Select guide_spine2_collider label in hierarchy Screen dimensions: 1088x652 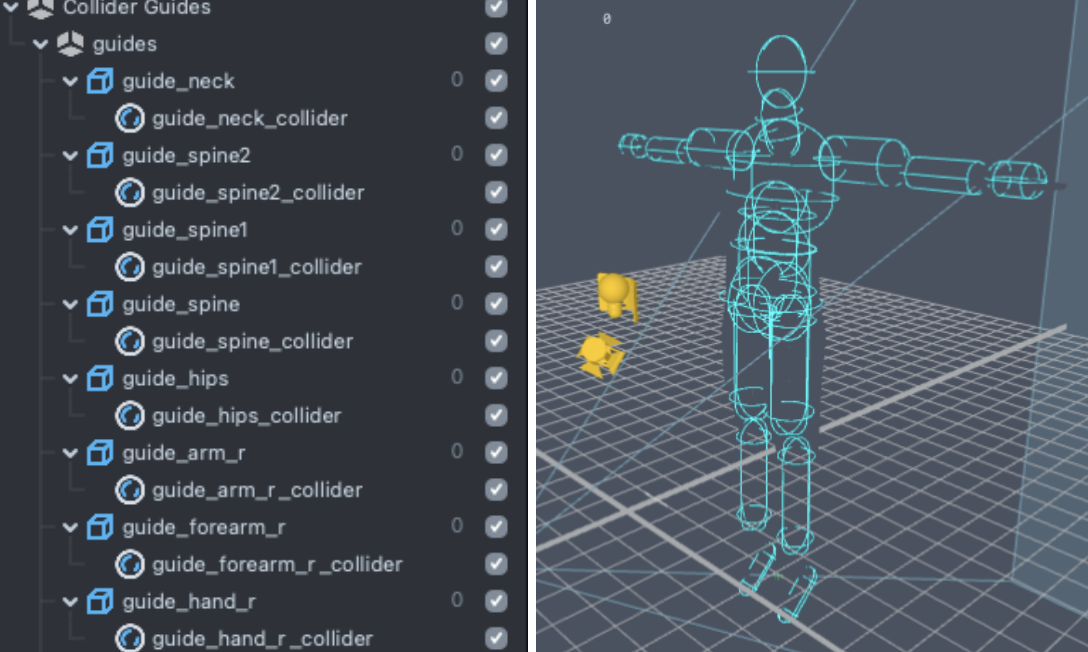(x=258, y=193)
